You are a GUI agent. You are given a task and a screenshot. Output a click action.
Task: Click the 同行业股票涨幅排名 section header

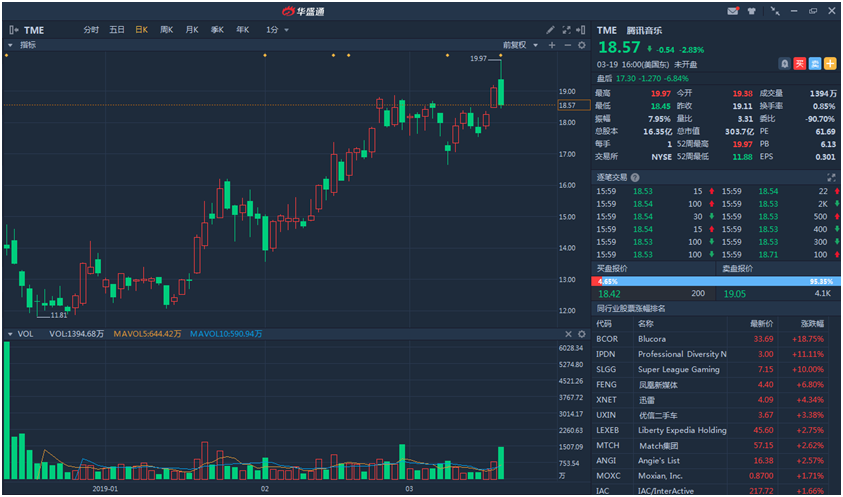pyautogui.click(x=632, y=309)
